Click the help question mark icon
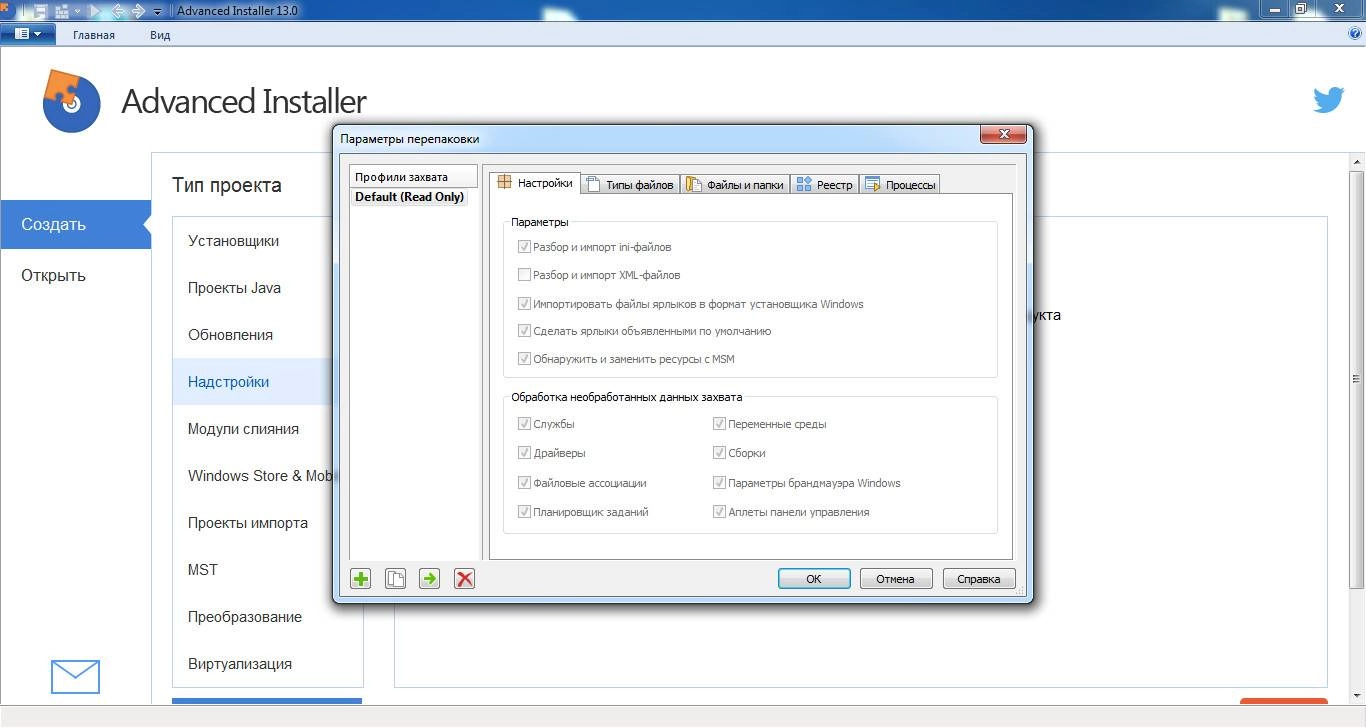Screen dimensions: 1366x728 click(1355, 34)
